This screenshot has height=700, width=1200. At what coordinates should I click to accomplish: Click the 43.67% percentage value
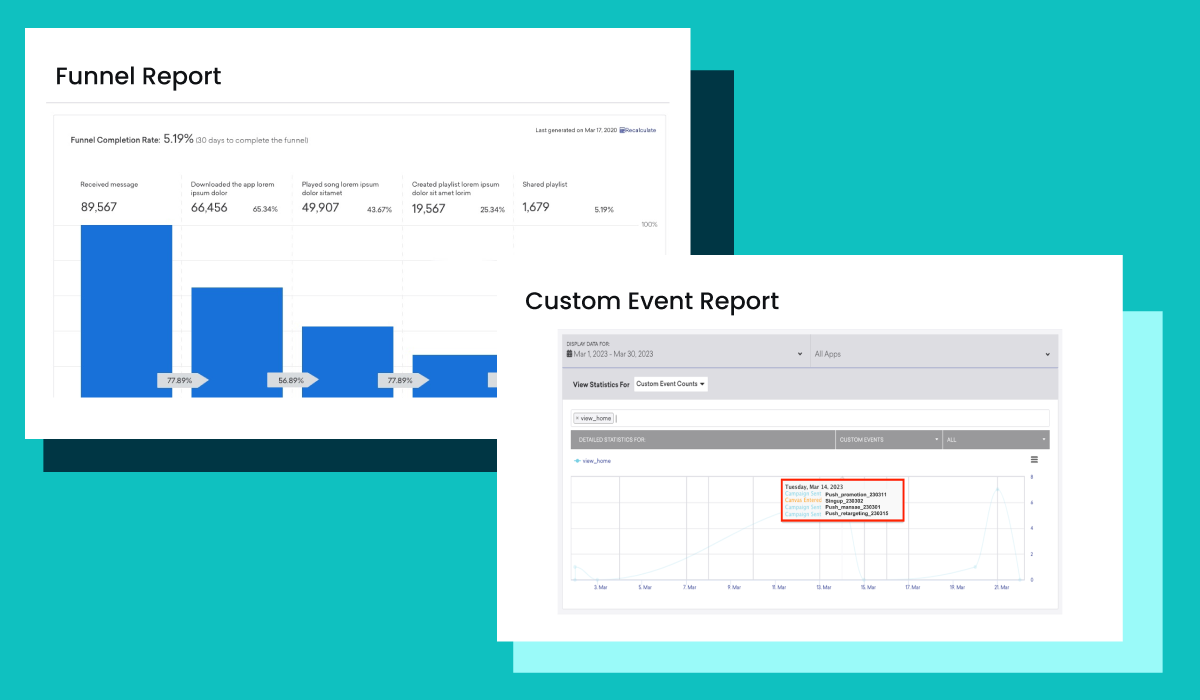coord(379,210)
